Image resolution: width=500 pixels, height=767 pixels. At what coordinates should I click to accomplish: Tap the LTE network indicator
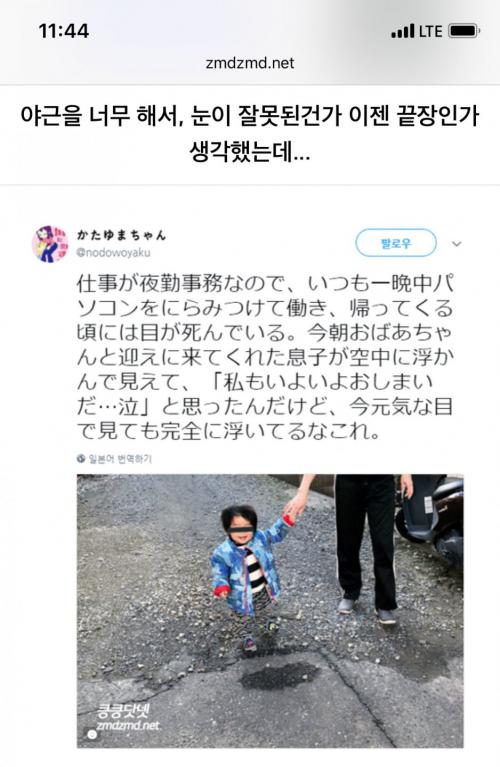click(431, 31)
